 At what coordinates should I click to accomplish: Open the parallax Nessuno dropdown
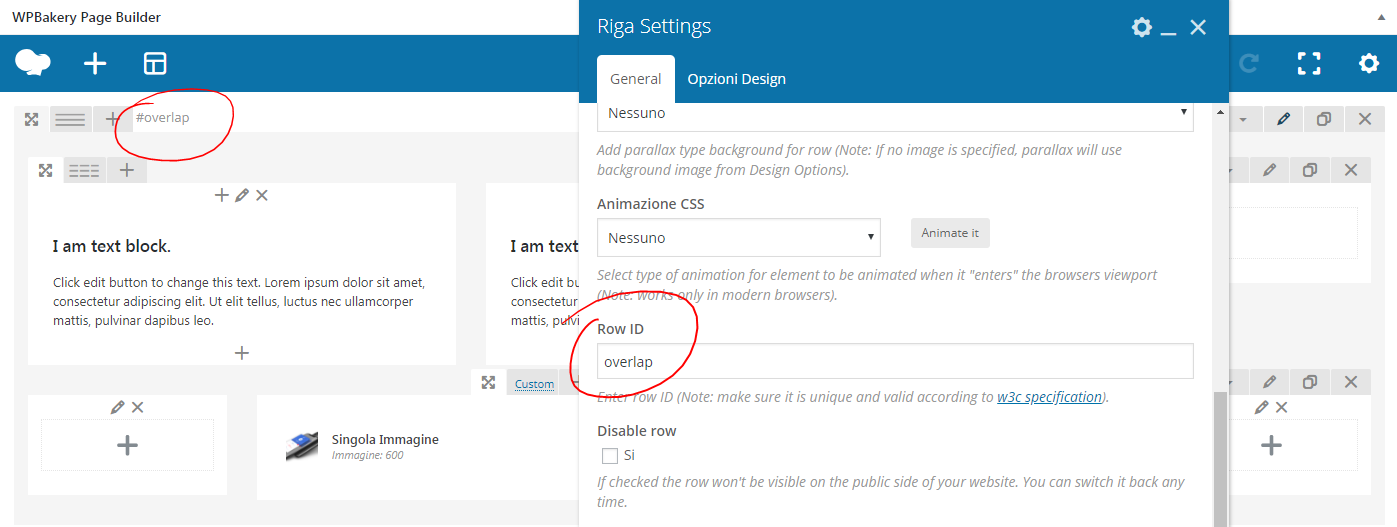895,116
